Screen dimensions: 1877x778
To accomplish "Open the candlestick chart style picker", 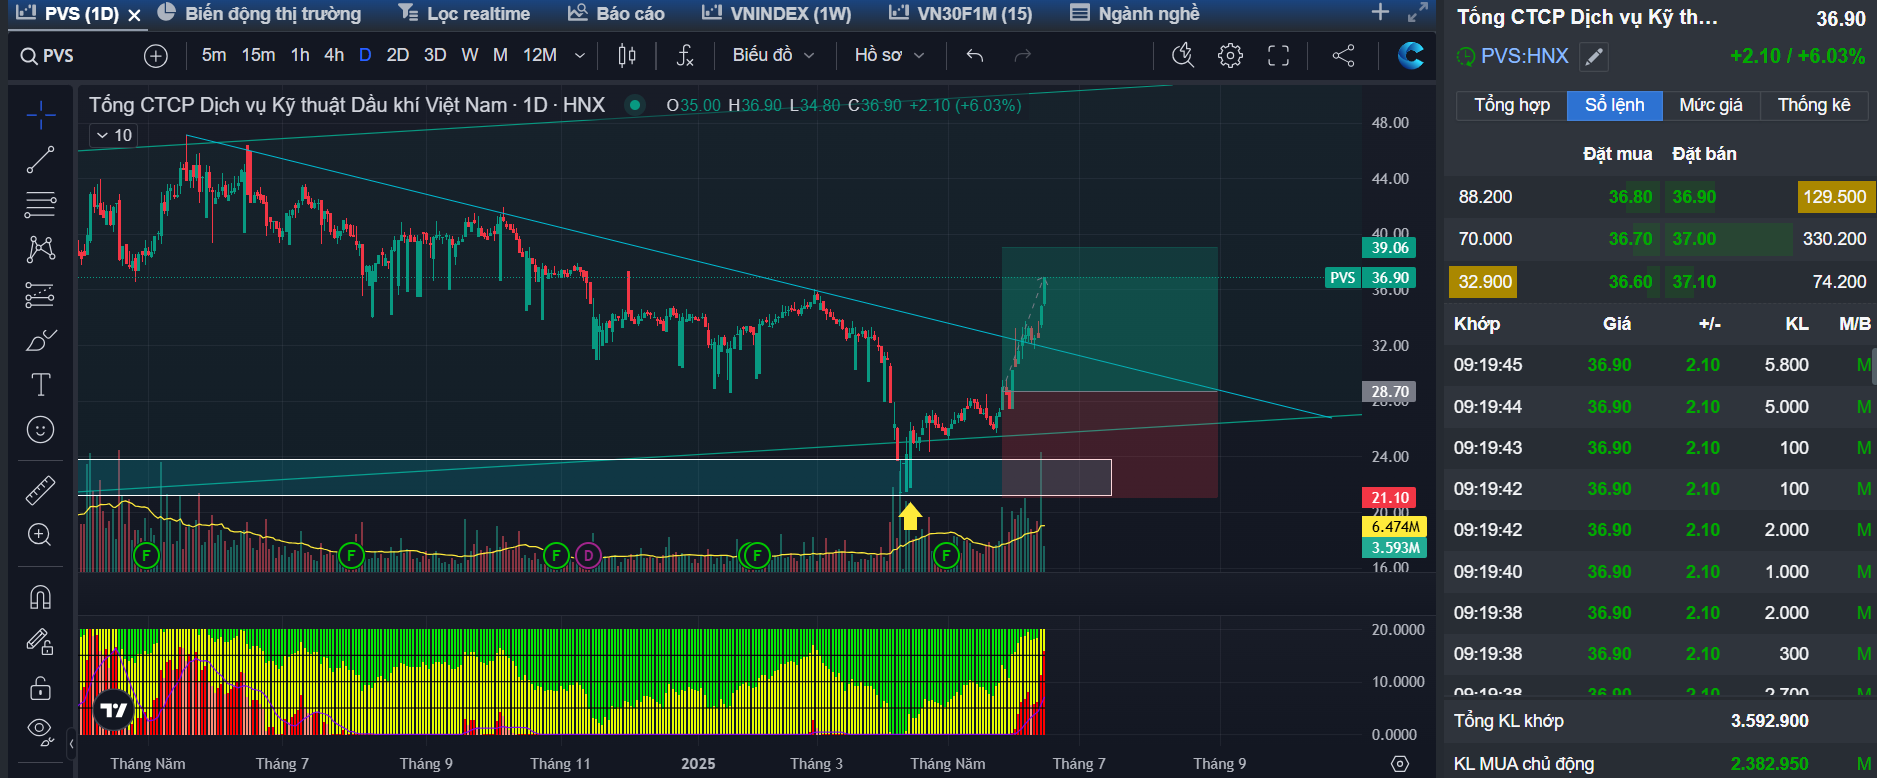I will [x=627, y=56].
